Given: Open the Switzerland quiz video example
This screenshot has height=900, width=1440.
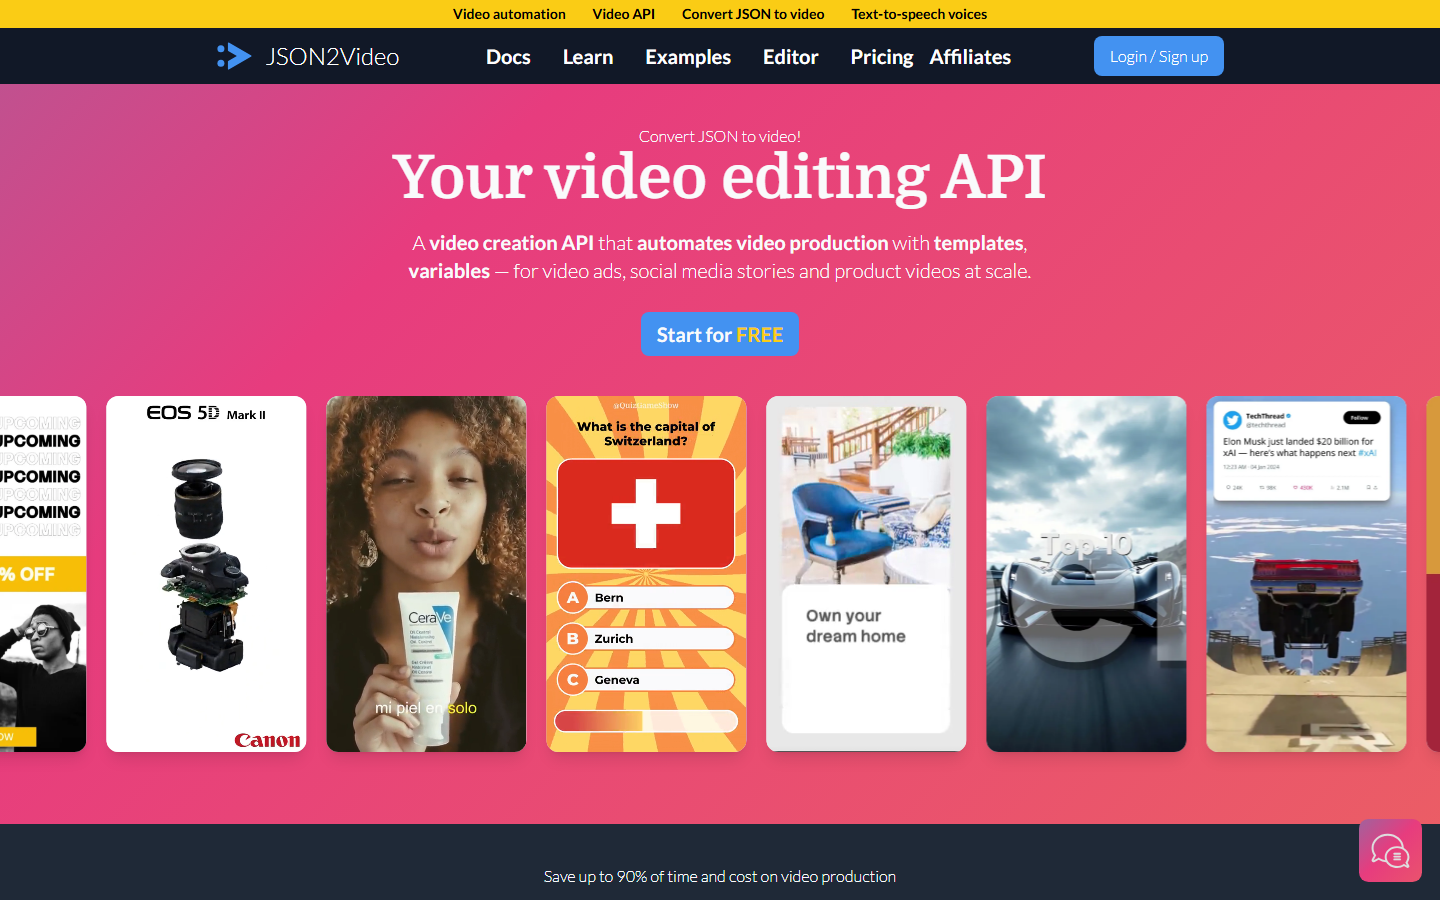Looking at the screenshot, I should coord(646,574).
